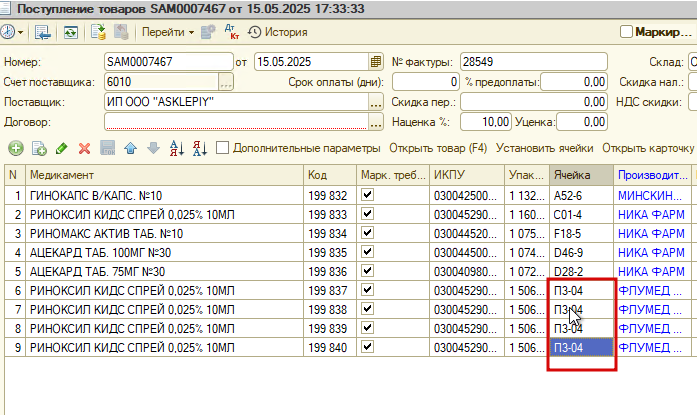This screenshot has height=415, width=697.
Task: Click the copy row icon
Action: (39, 148)
